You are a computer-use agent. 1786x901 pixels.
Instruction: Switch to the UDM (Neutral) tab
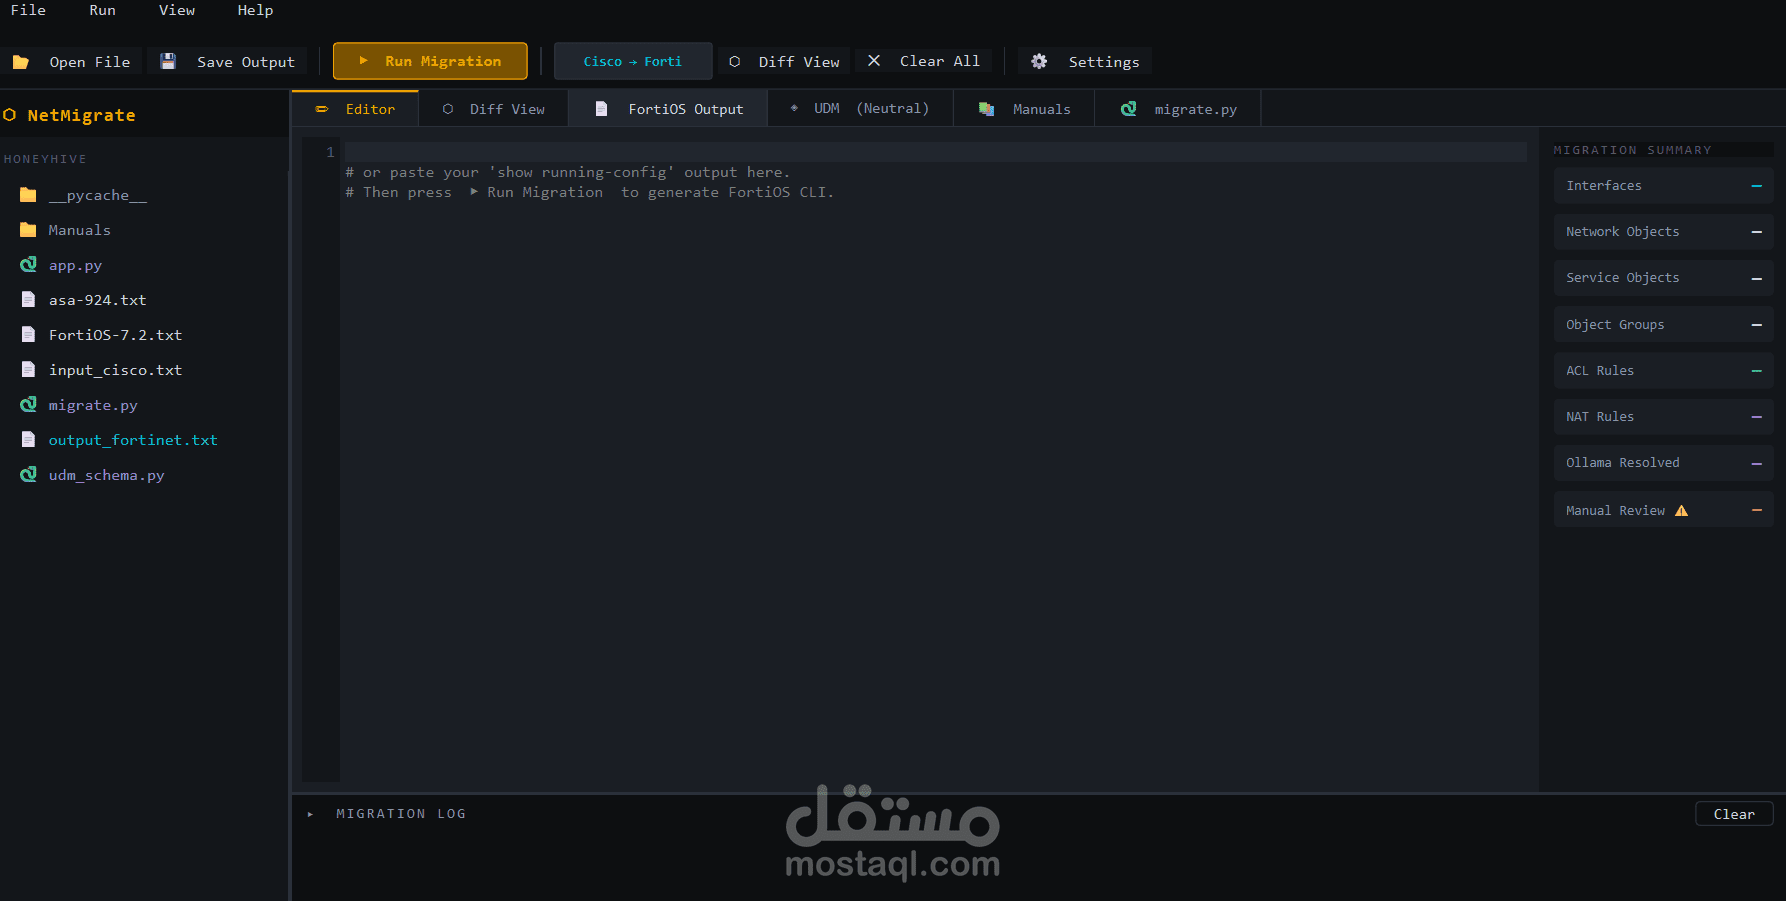[x=860, y=108]
